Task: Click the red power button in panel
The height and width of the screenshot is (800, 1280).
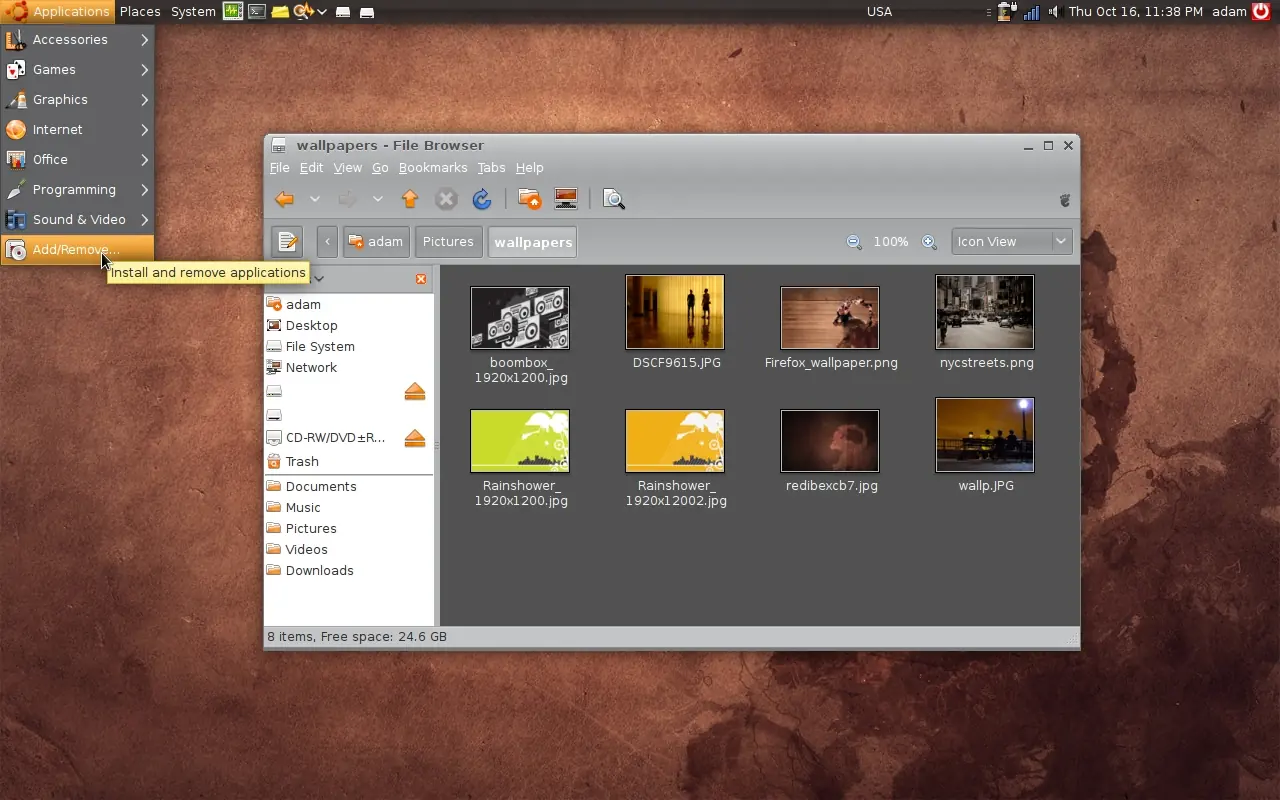Action: click(1261, 11)
